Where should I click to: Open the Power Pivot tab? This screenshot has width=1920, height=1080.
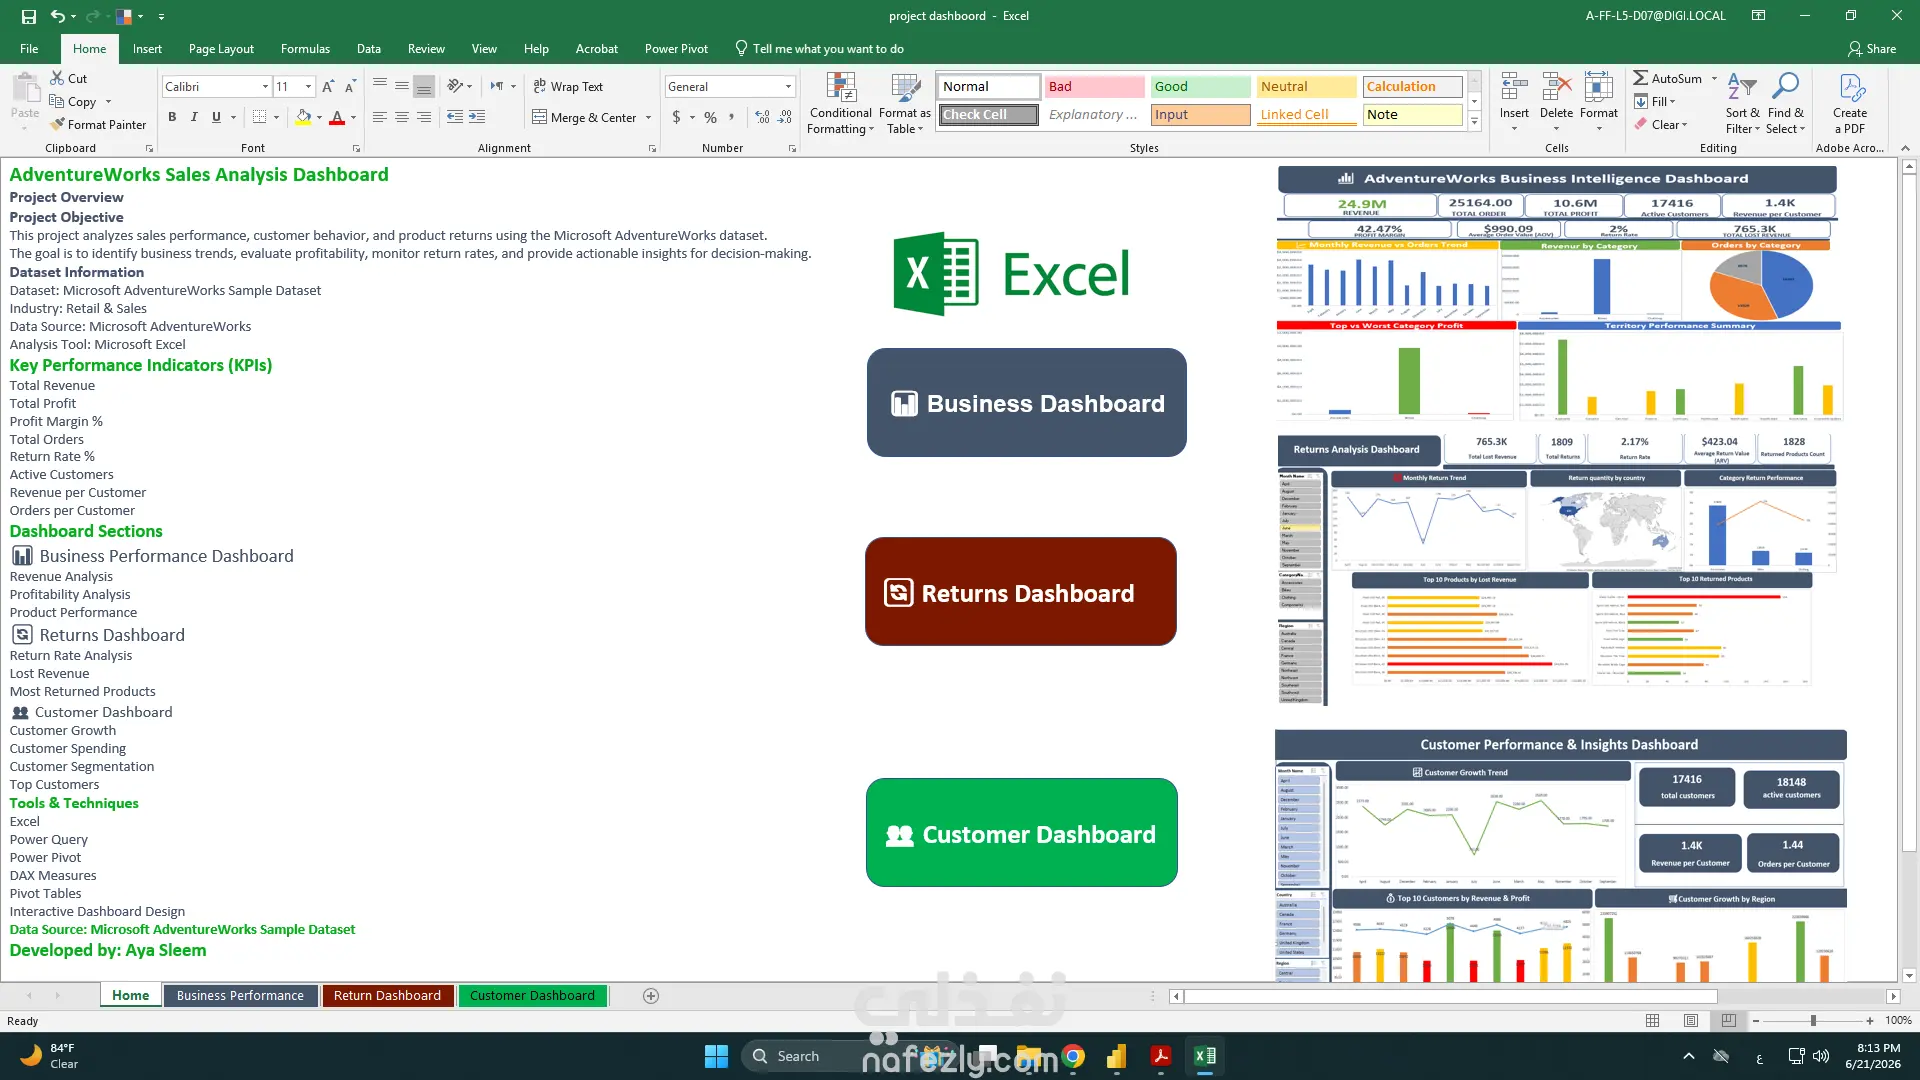point(676,49)
